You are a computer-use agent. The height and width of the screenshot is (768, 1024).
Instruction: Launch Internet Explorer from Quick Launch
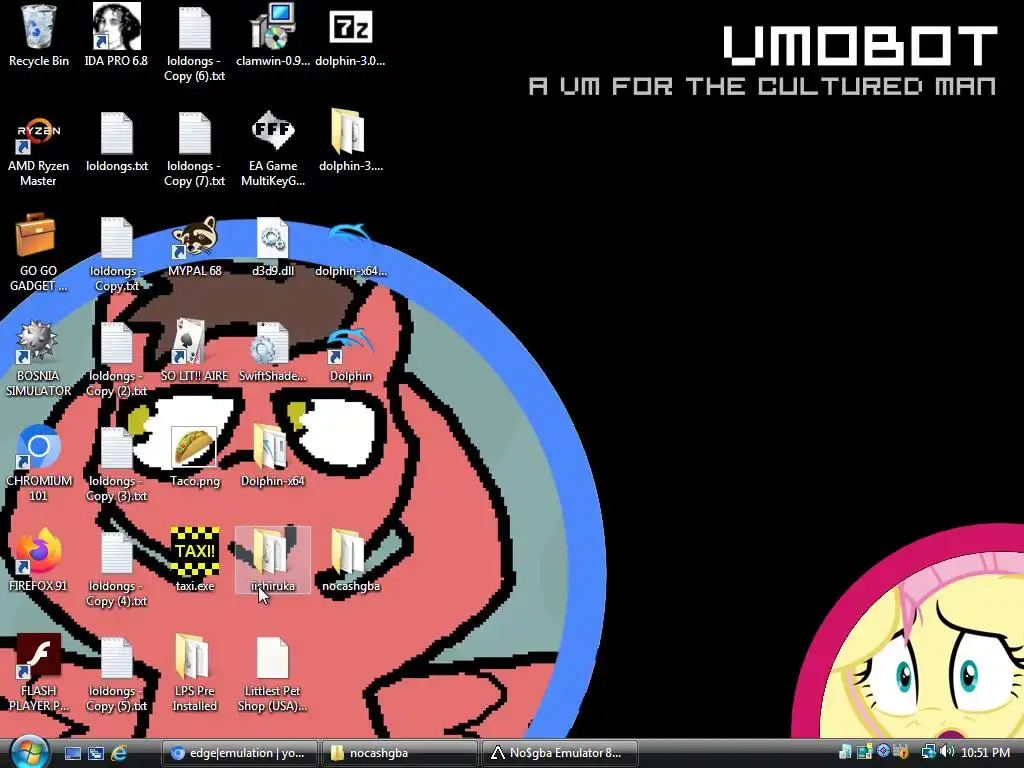[120, 754]
